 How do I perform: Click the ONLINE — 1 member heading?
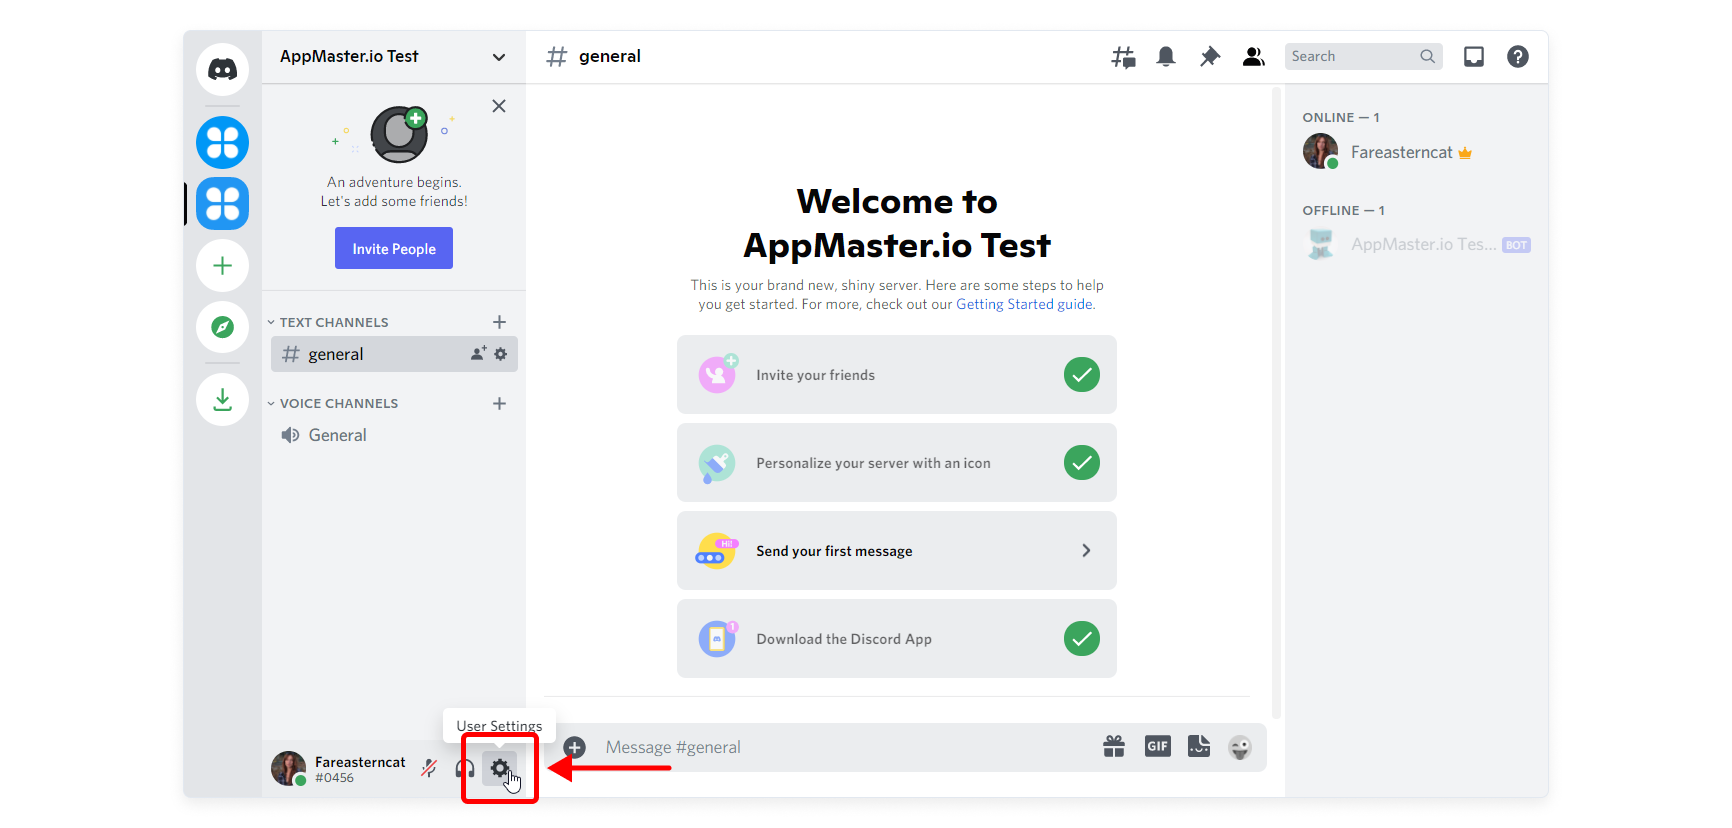(x=1341, y=118)
